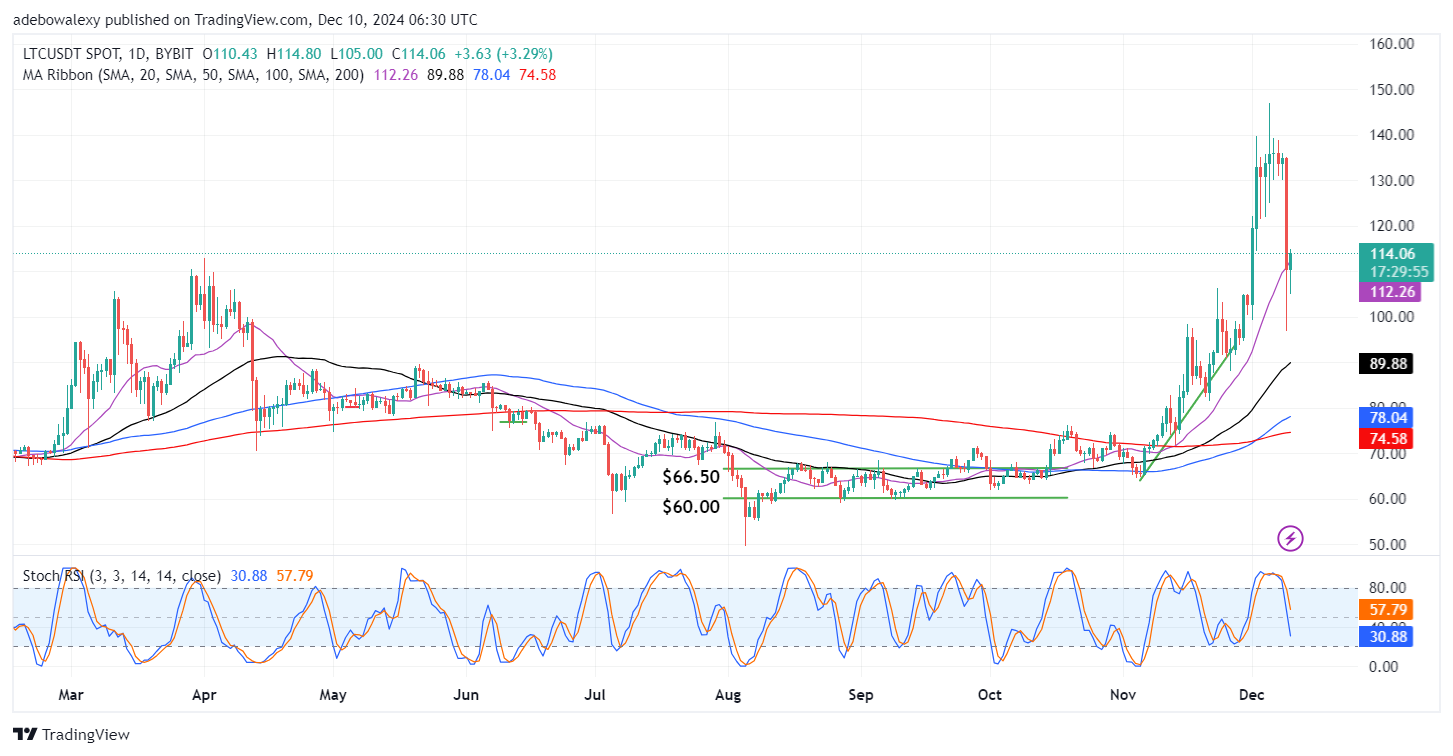Click the 130.00 price axis label
1453x756 pixels.
[1391, 180]
